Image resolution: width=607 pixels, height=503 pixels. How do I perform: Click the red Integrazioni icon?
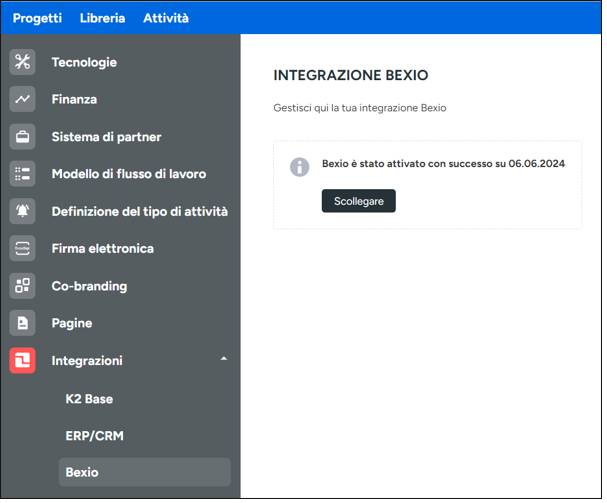point(22,360)
